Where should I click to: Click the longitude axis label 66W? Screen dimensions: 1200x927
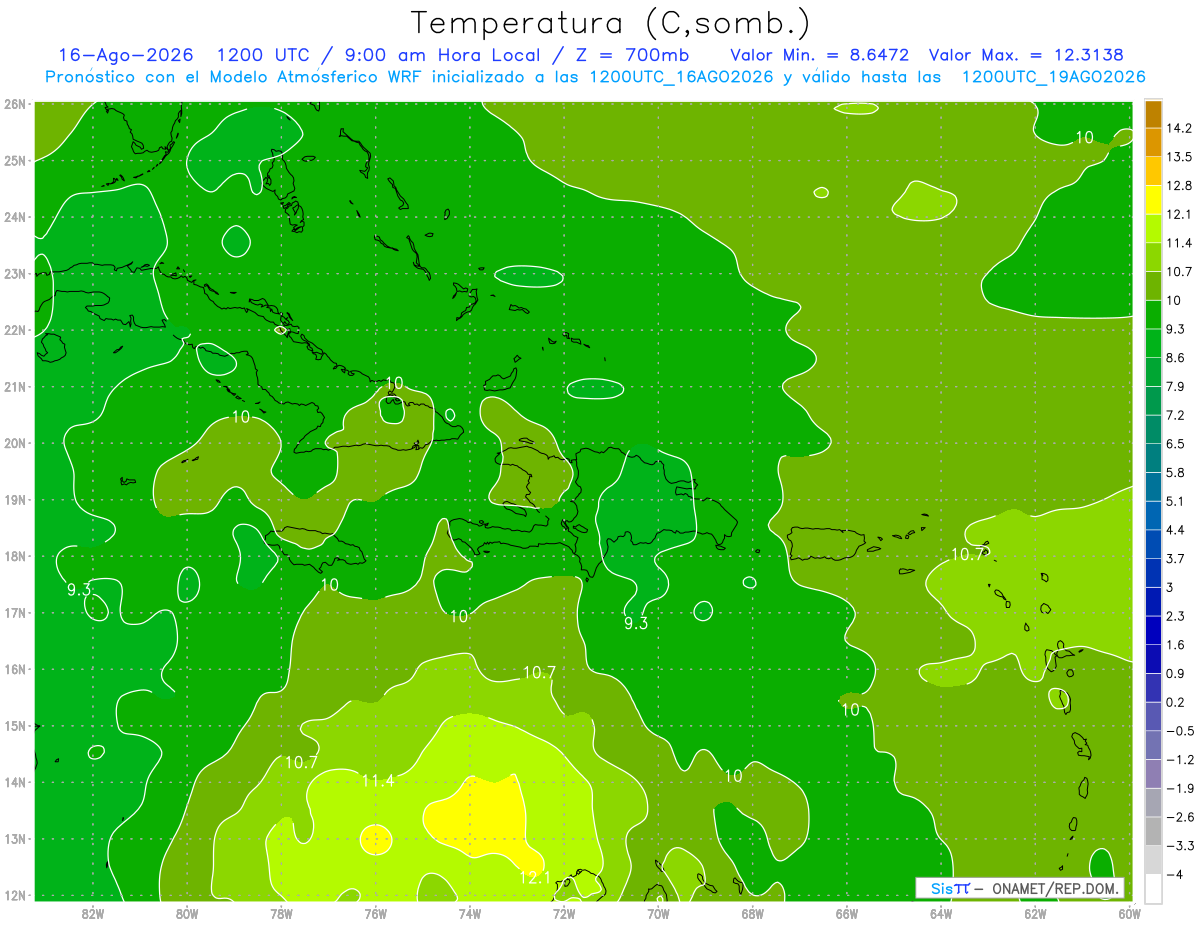pos(847,913)
